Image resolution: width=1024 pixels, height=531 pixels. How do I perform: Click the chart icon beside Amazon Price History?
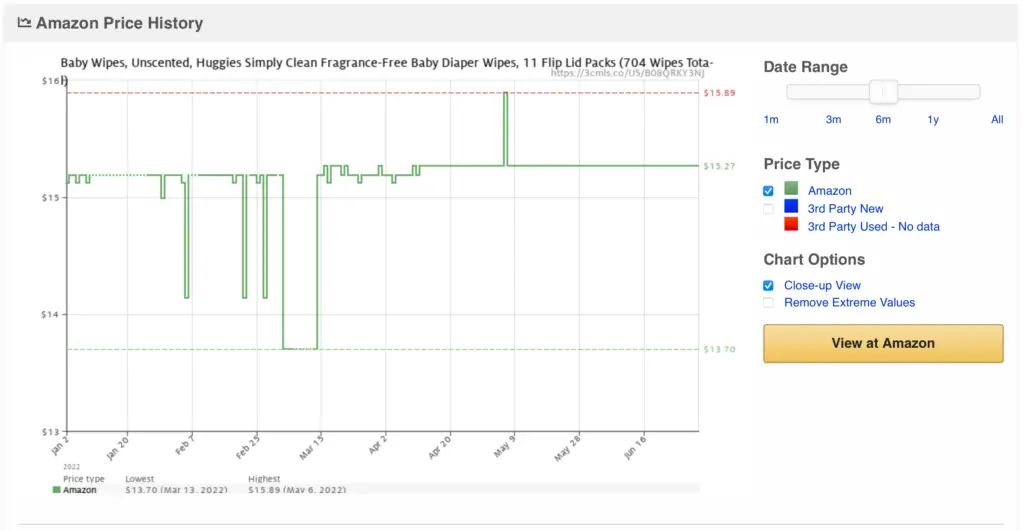click(24, 23)
